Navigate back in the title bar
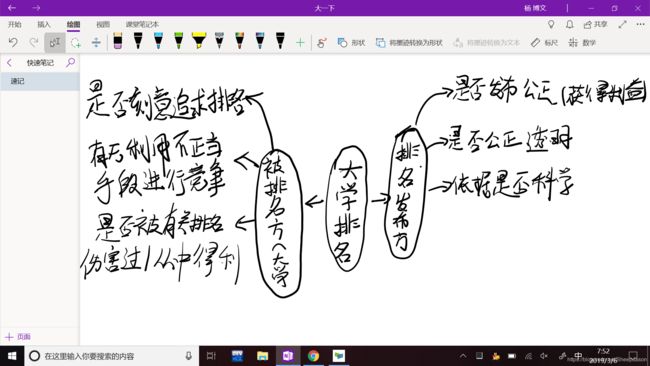The image size is (650, 366). pos(12,8)
